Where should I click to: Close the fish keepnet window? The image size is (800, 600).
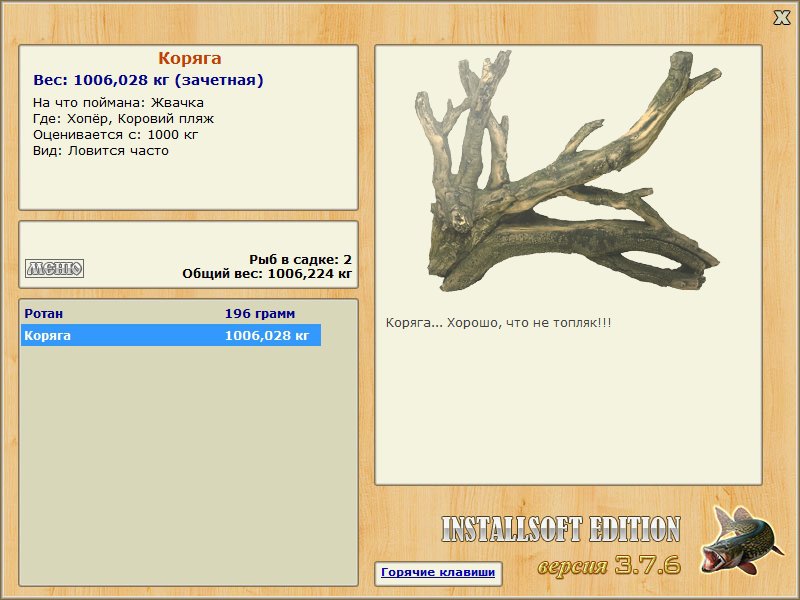tap(781, 18)
